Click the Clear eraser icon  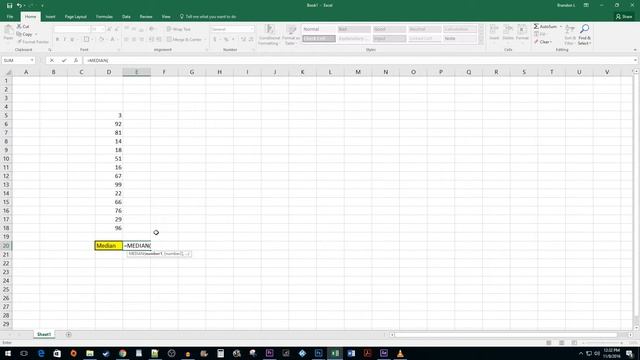tap(536, 42)
